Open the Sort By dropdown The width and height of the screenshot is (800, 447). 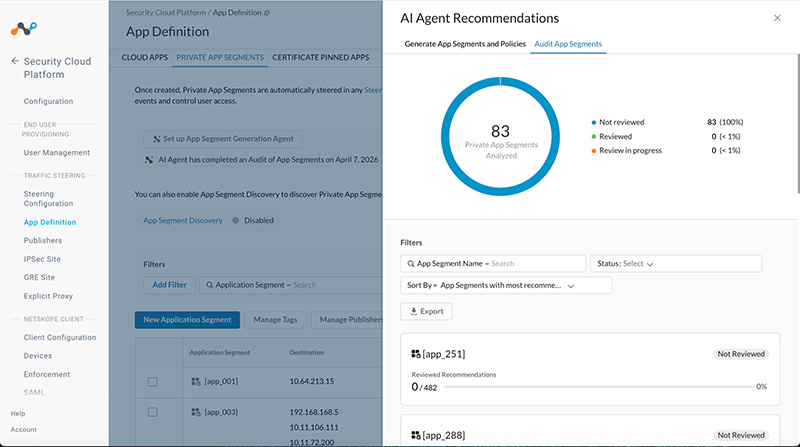point(506,285)
